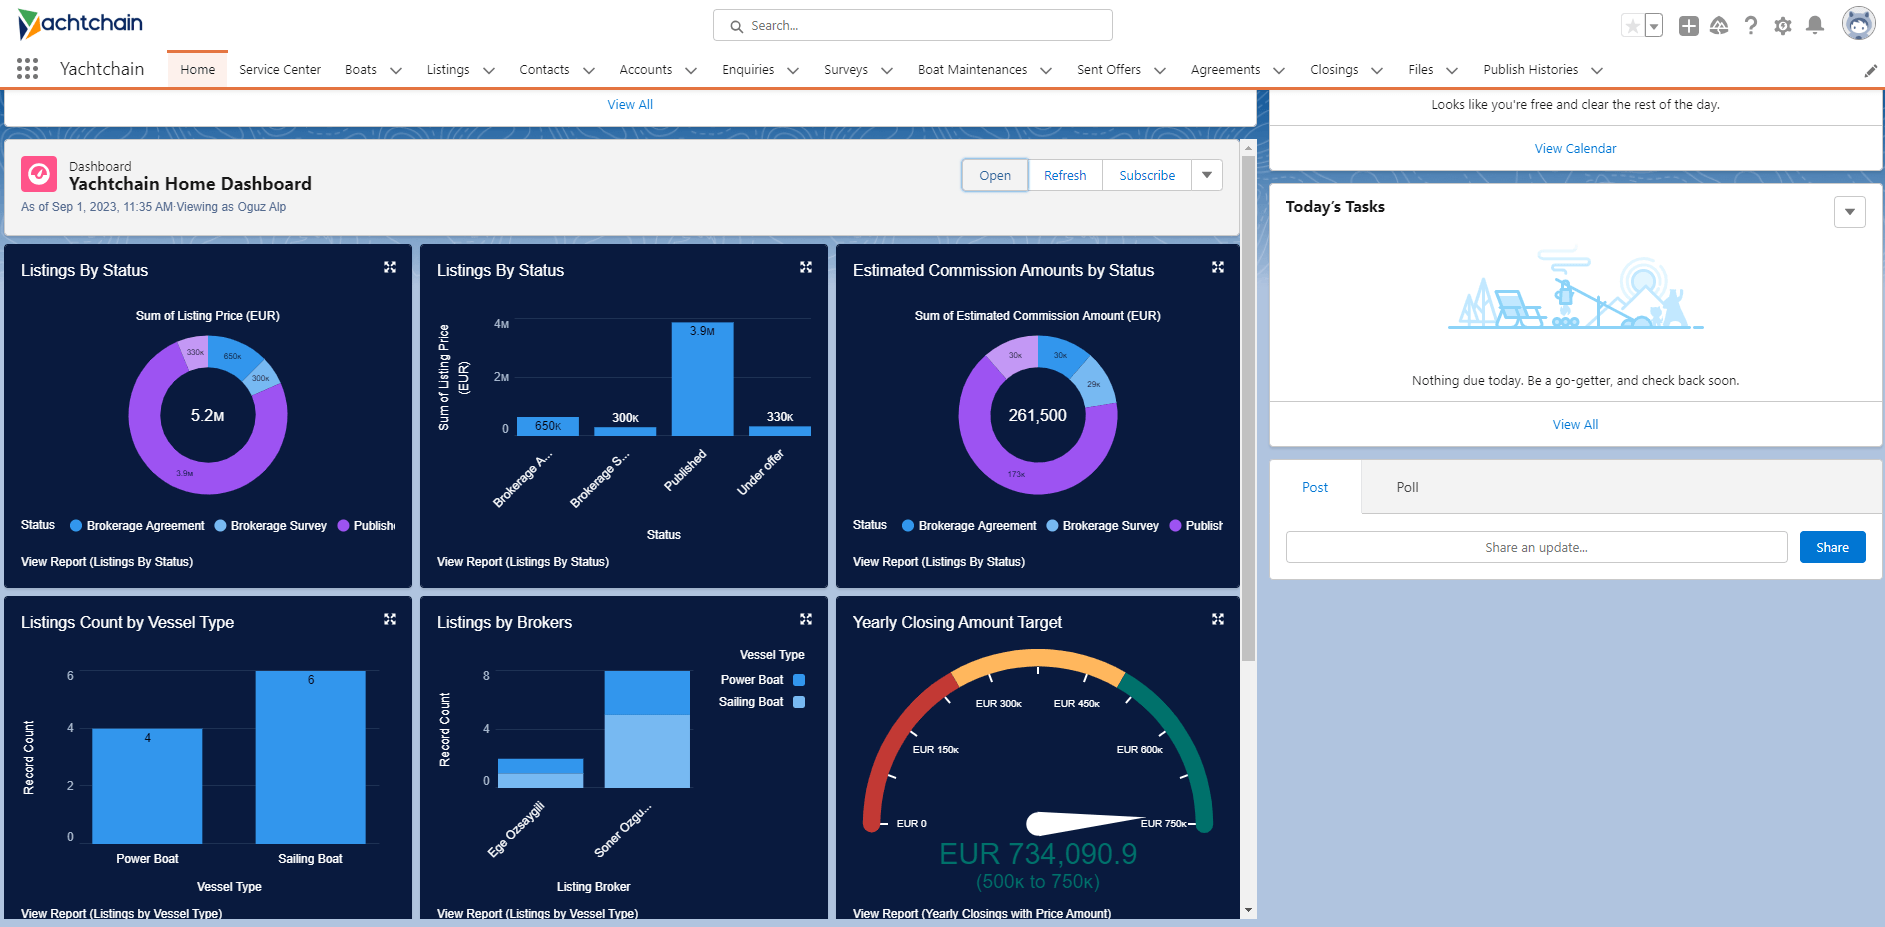The width and height of the screenshot is (1885, 927).
Task: Expand the Yearly Closing Amount Target widget
Action: point(1217,619)
